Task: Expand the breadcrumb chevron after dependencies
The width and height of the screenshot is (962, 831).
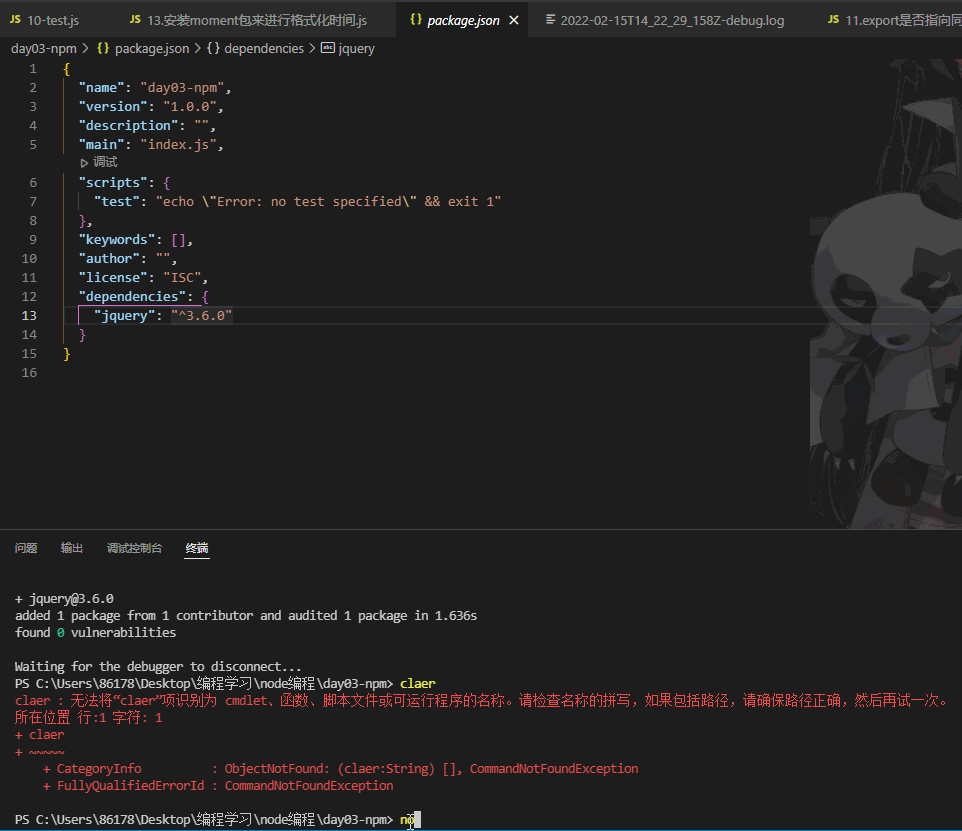Action: [312, 48]
